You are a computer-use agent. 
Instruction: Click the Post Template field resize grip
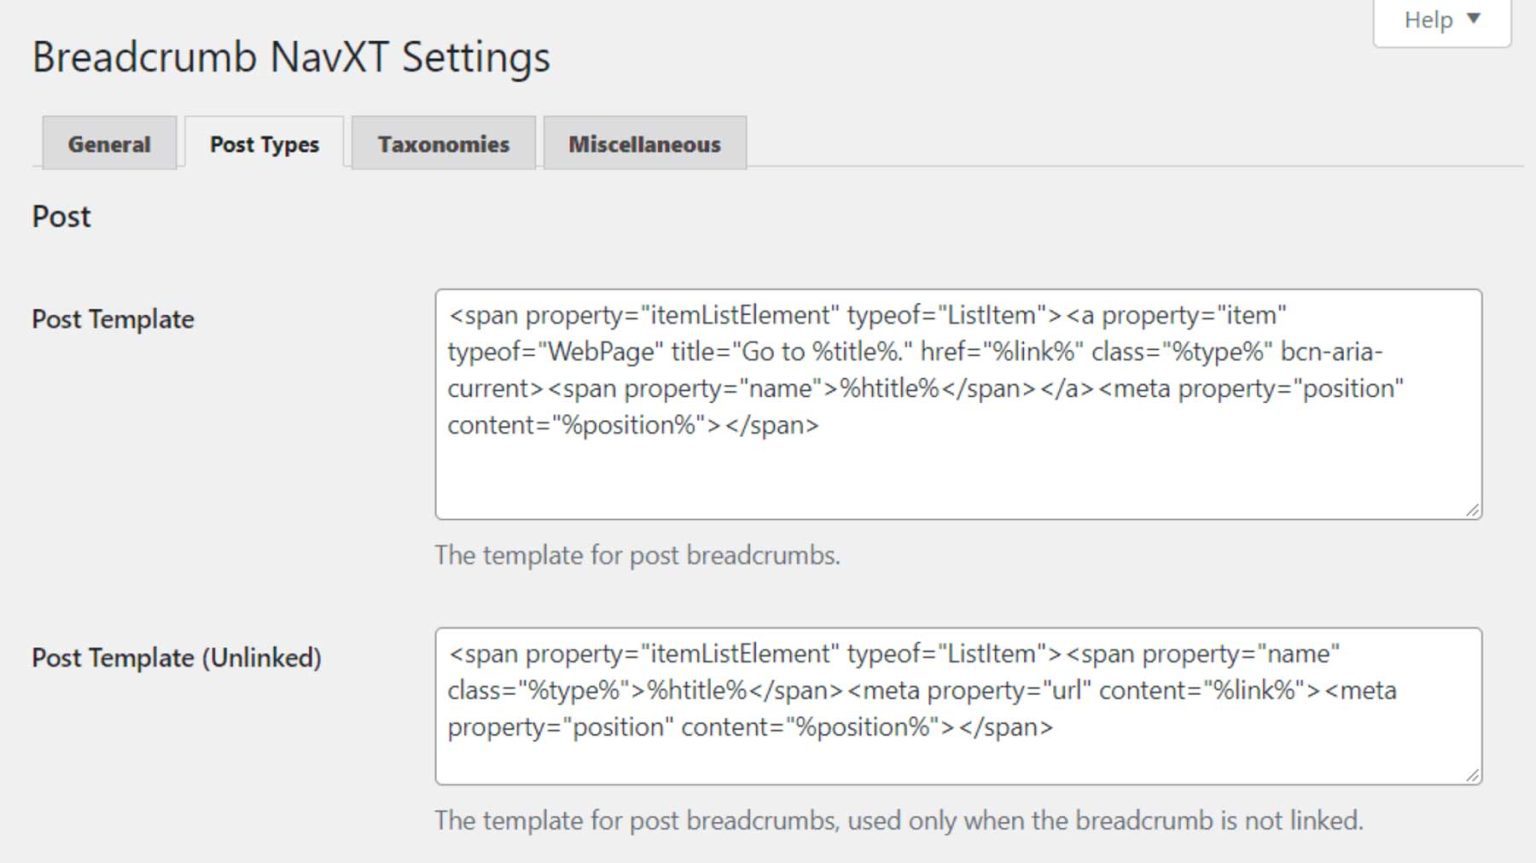(1472, 508)
